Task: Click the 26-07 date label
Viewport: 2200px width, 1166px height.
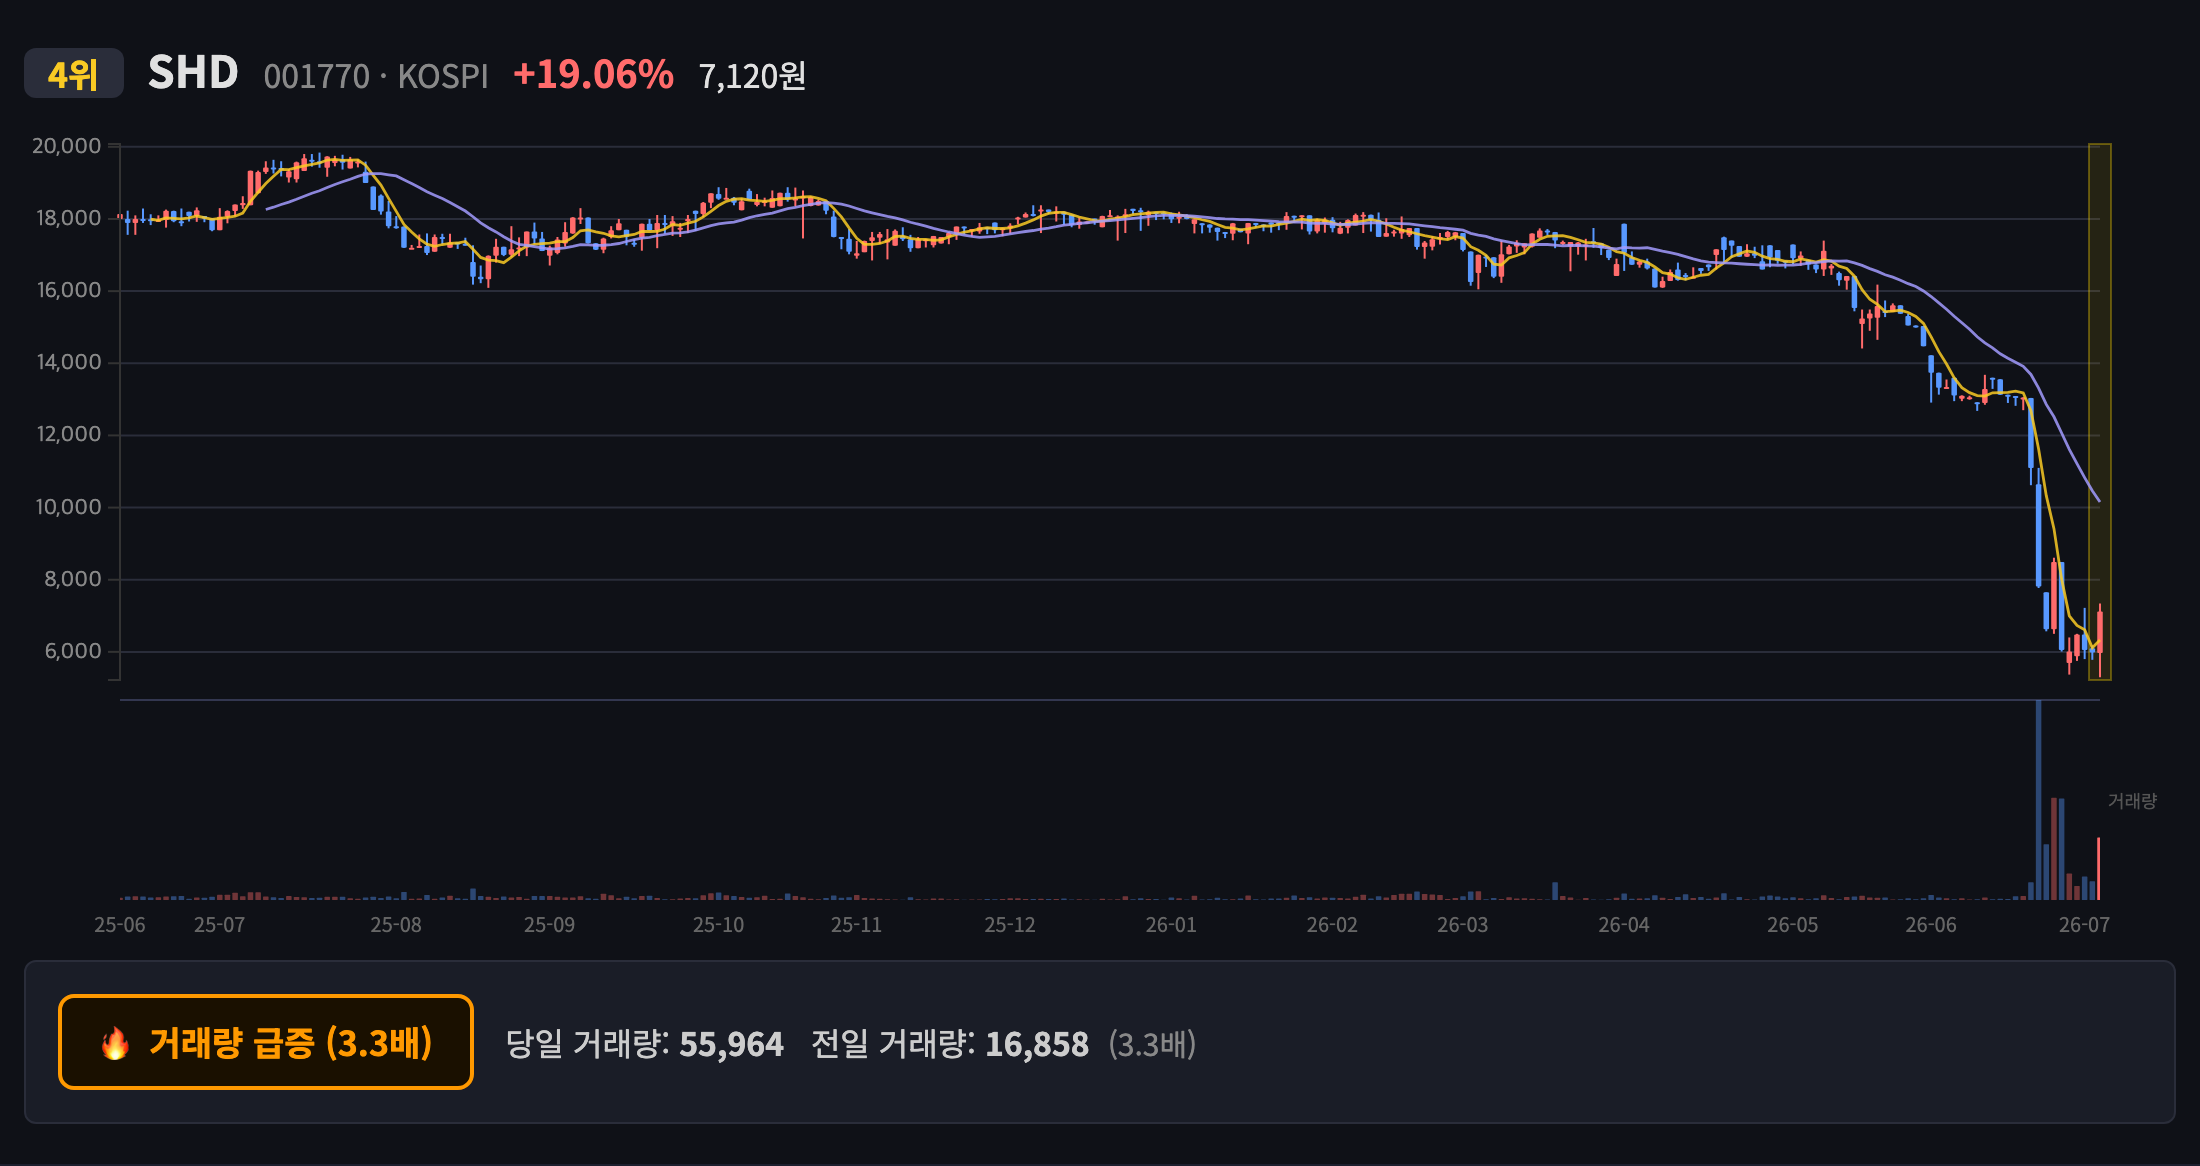Action: point(2085,925)
